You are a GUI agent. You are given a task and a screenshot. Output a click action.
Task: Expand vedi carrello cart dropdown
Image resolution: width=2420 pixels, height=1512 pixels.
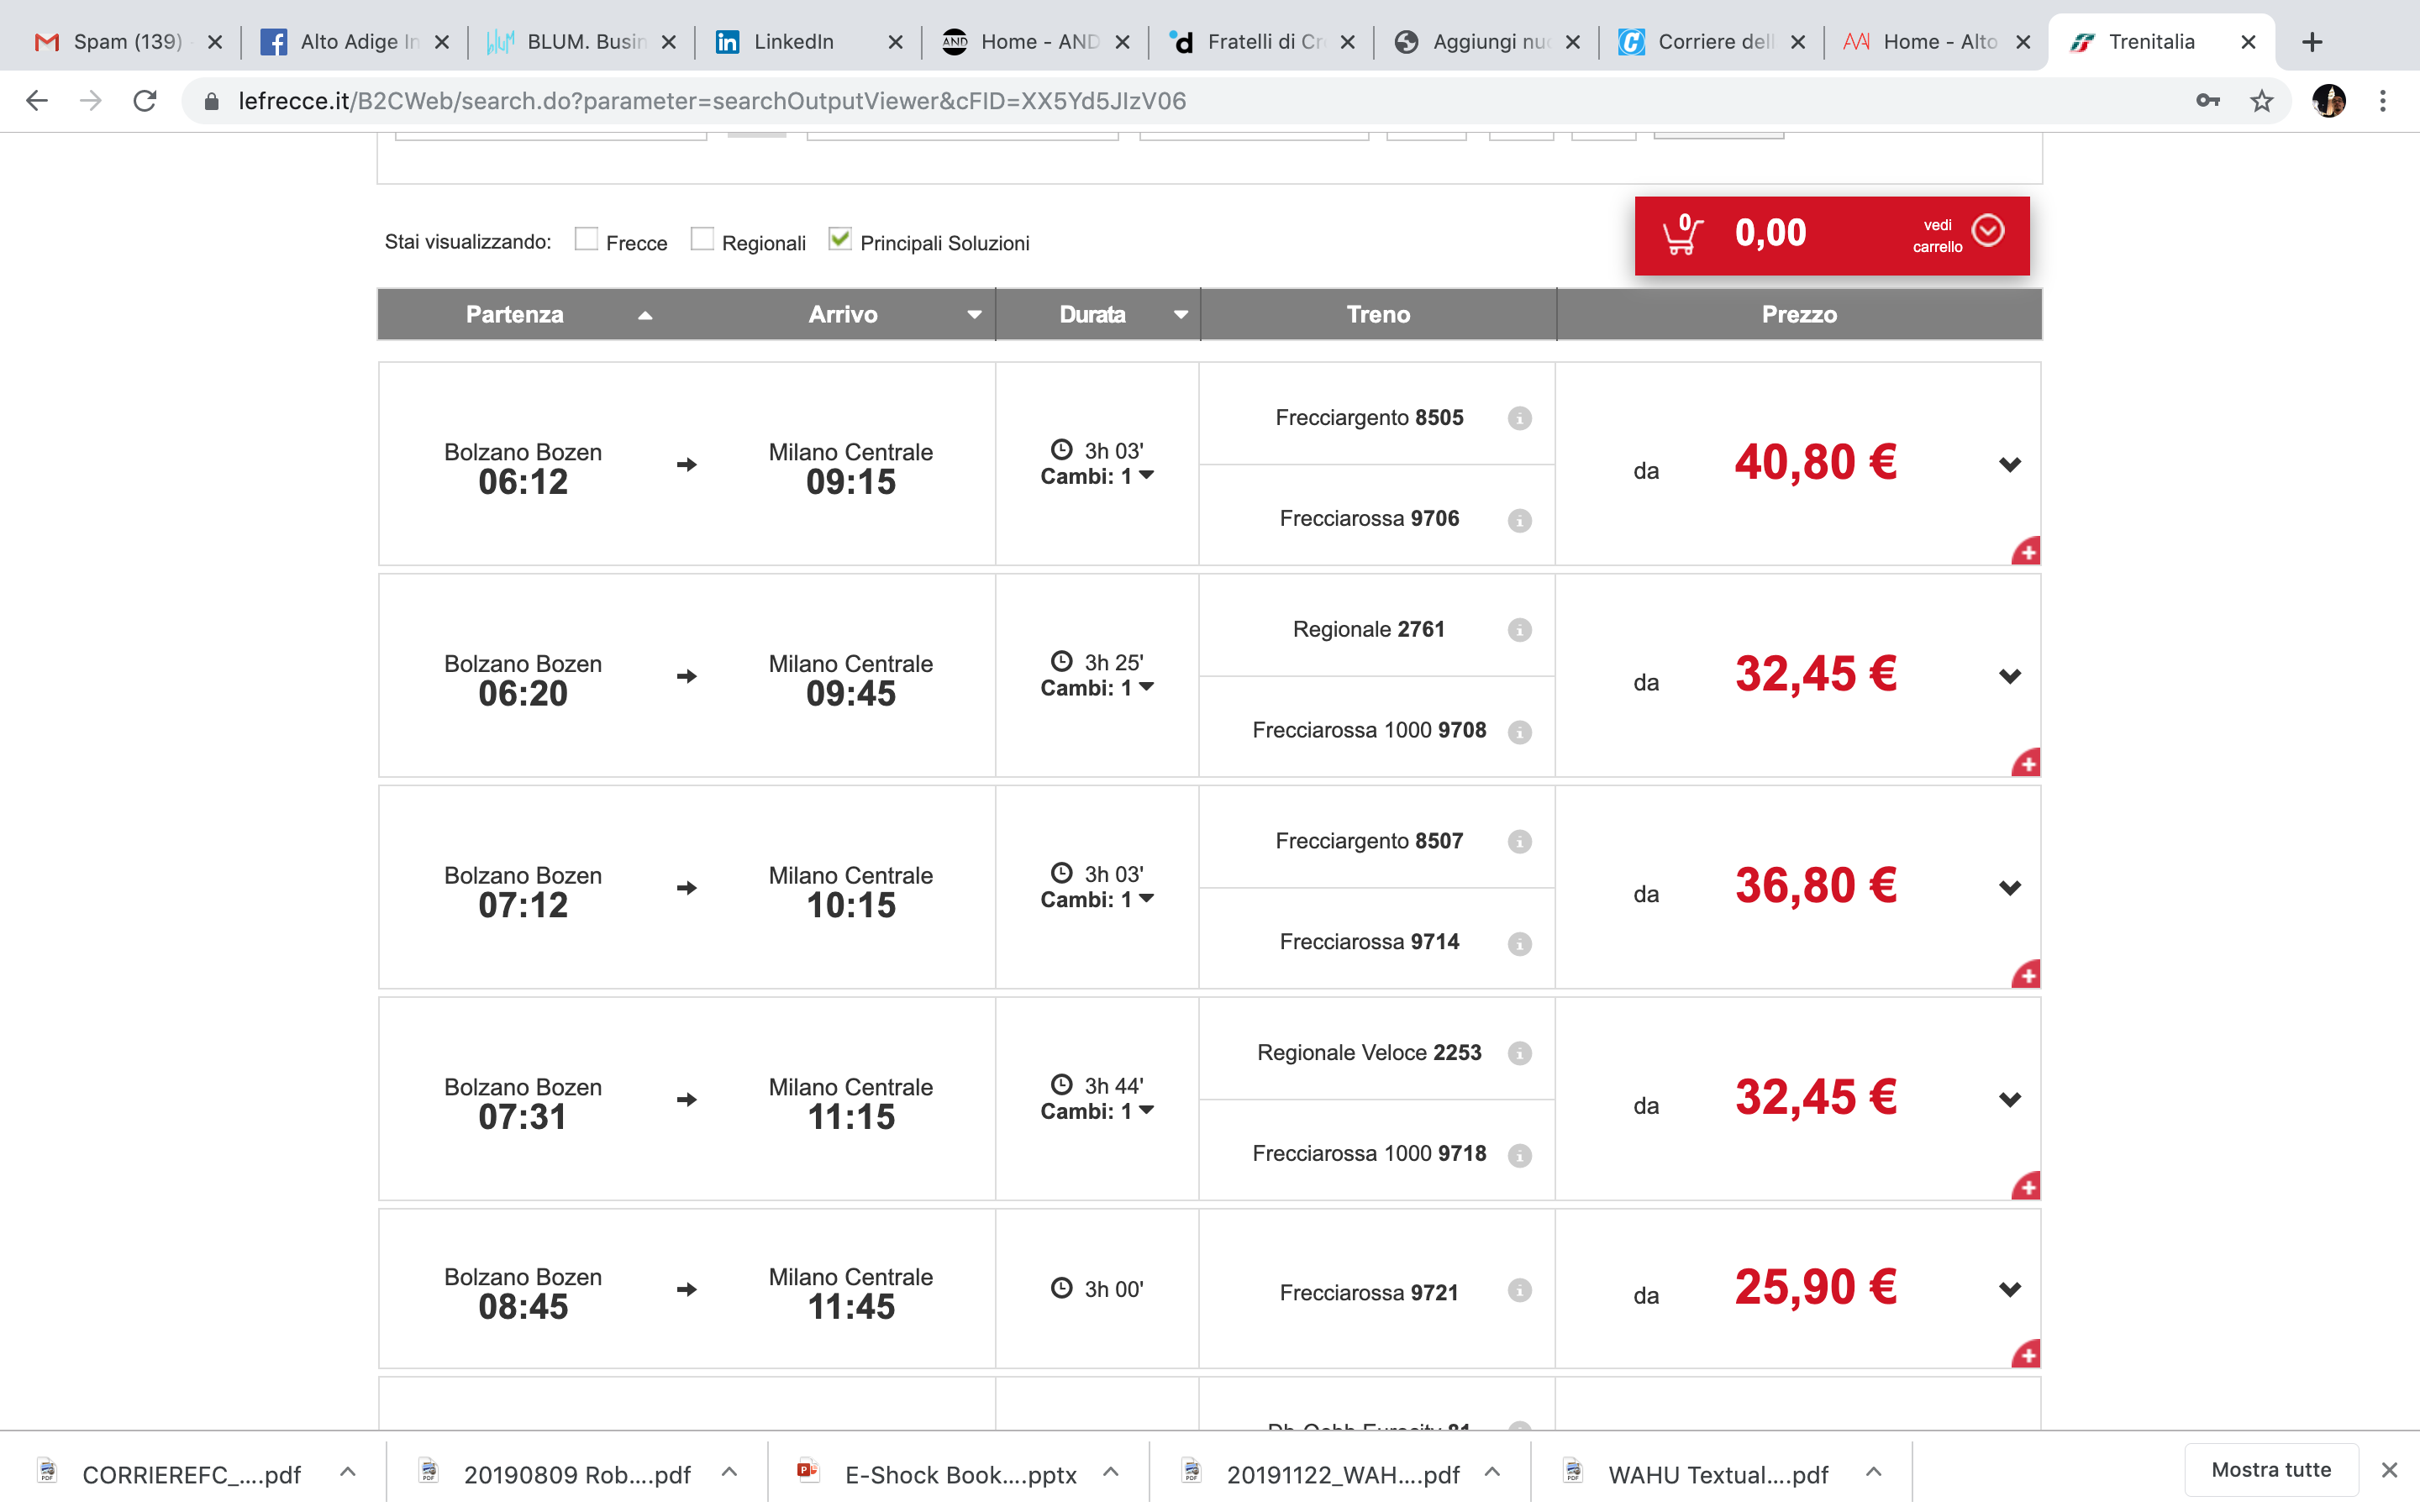coord(1988,231)
